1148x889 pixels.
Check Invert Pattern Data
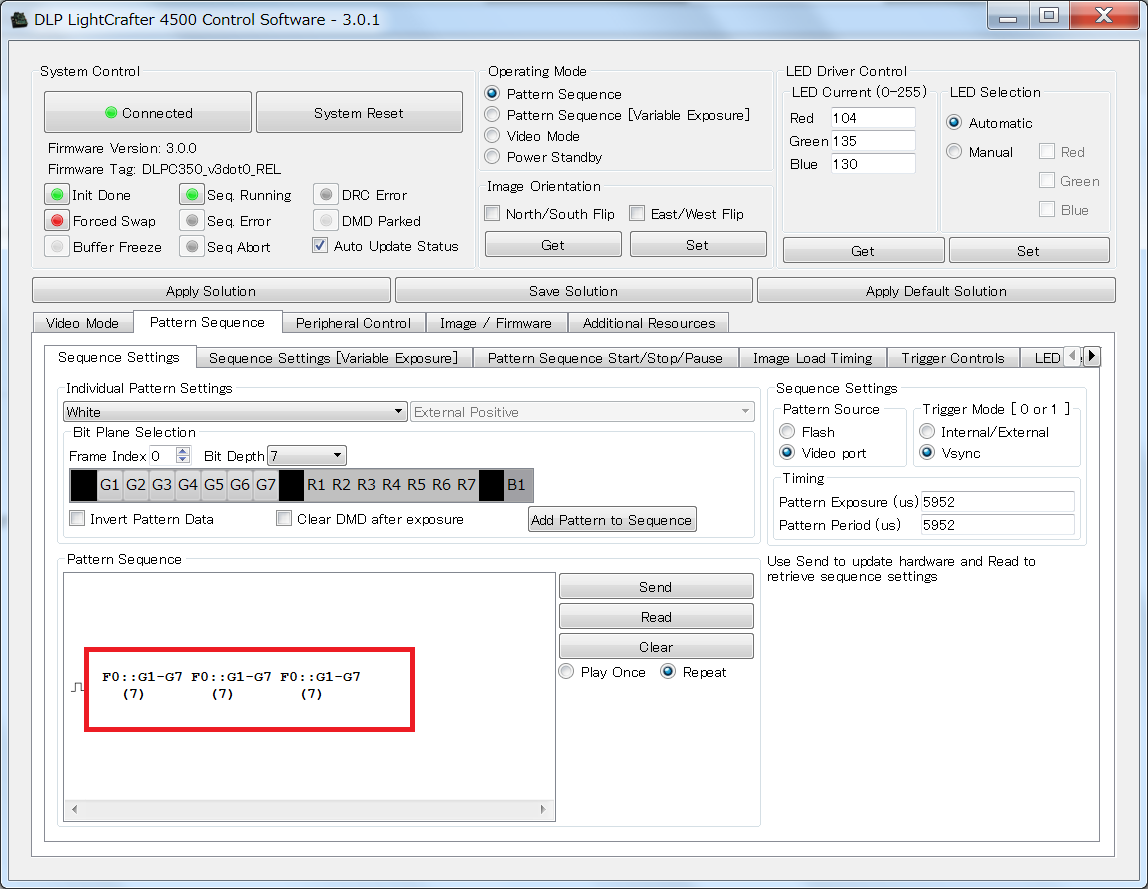pyautogui.click(x=77, y=518)
